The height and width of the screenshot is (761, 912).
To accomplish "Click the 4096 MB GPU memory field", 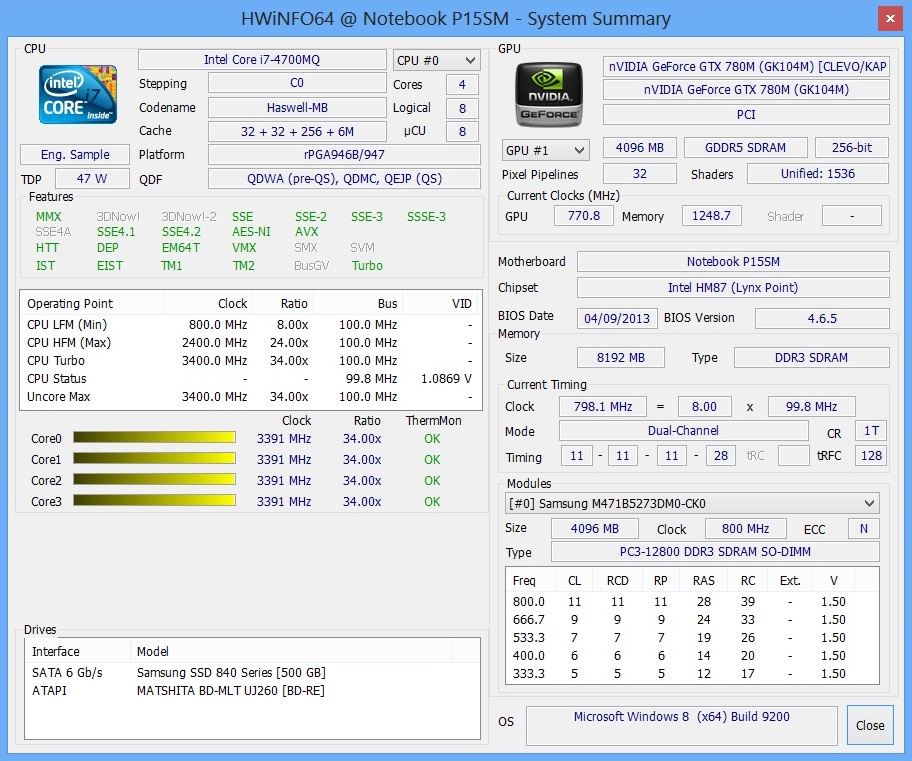I will (640, 148).
